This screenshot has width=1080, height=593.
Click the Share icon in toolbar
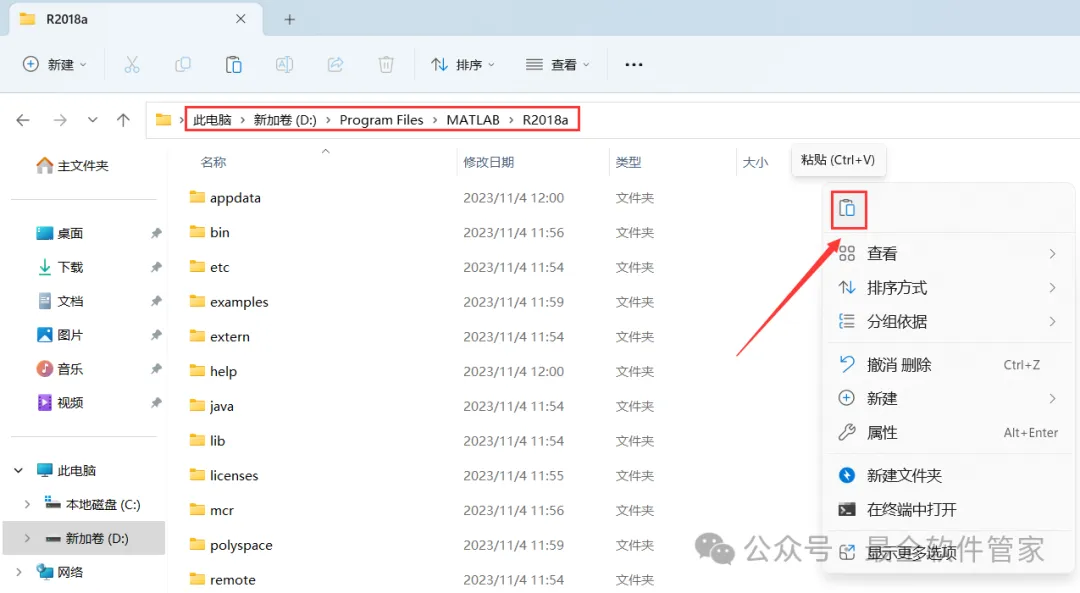click(335, 65)
